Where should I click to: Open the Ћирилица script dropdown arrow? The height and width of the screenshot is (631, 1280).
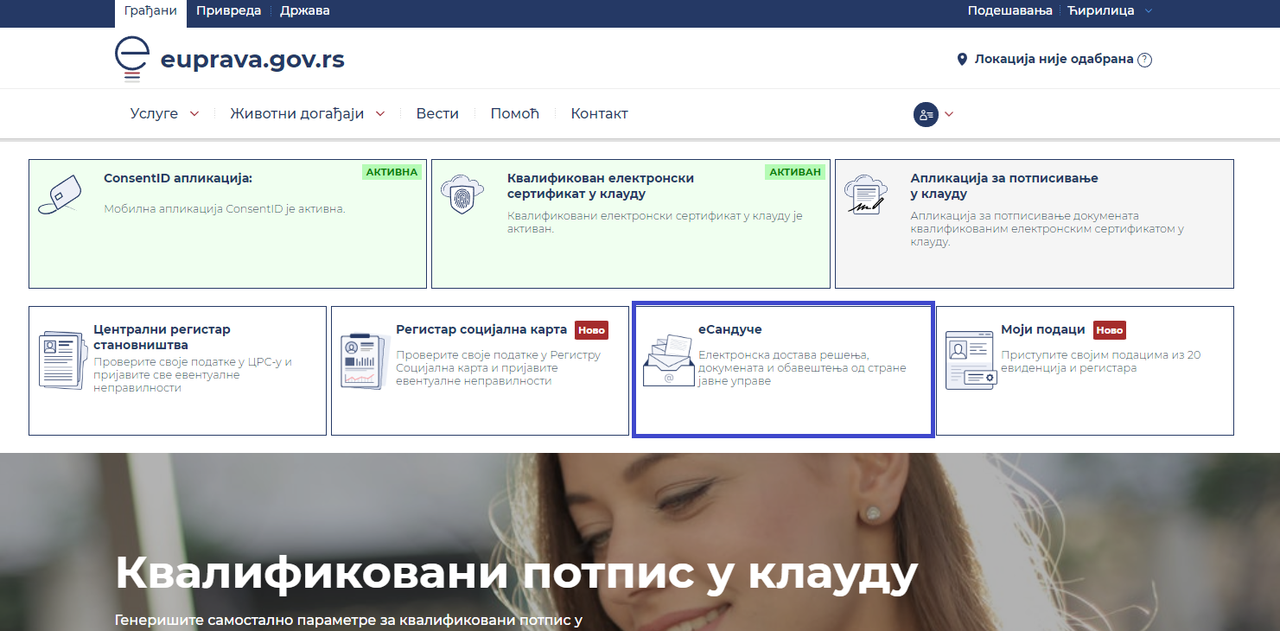[x=1148, y=11]
